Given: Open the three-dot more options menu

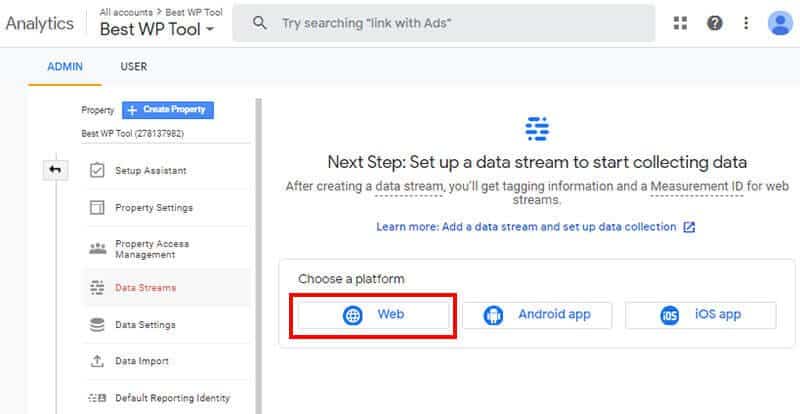Looking at the screenshot, I should (746, 23).
